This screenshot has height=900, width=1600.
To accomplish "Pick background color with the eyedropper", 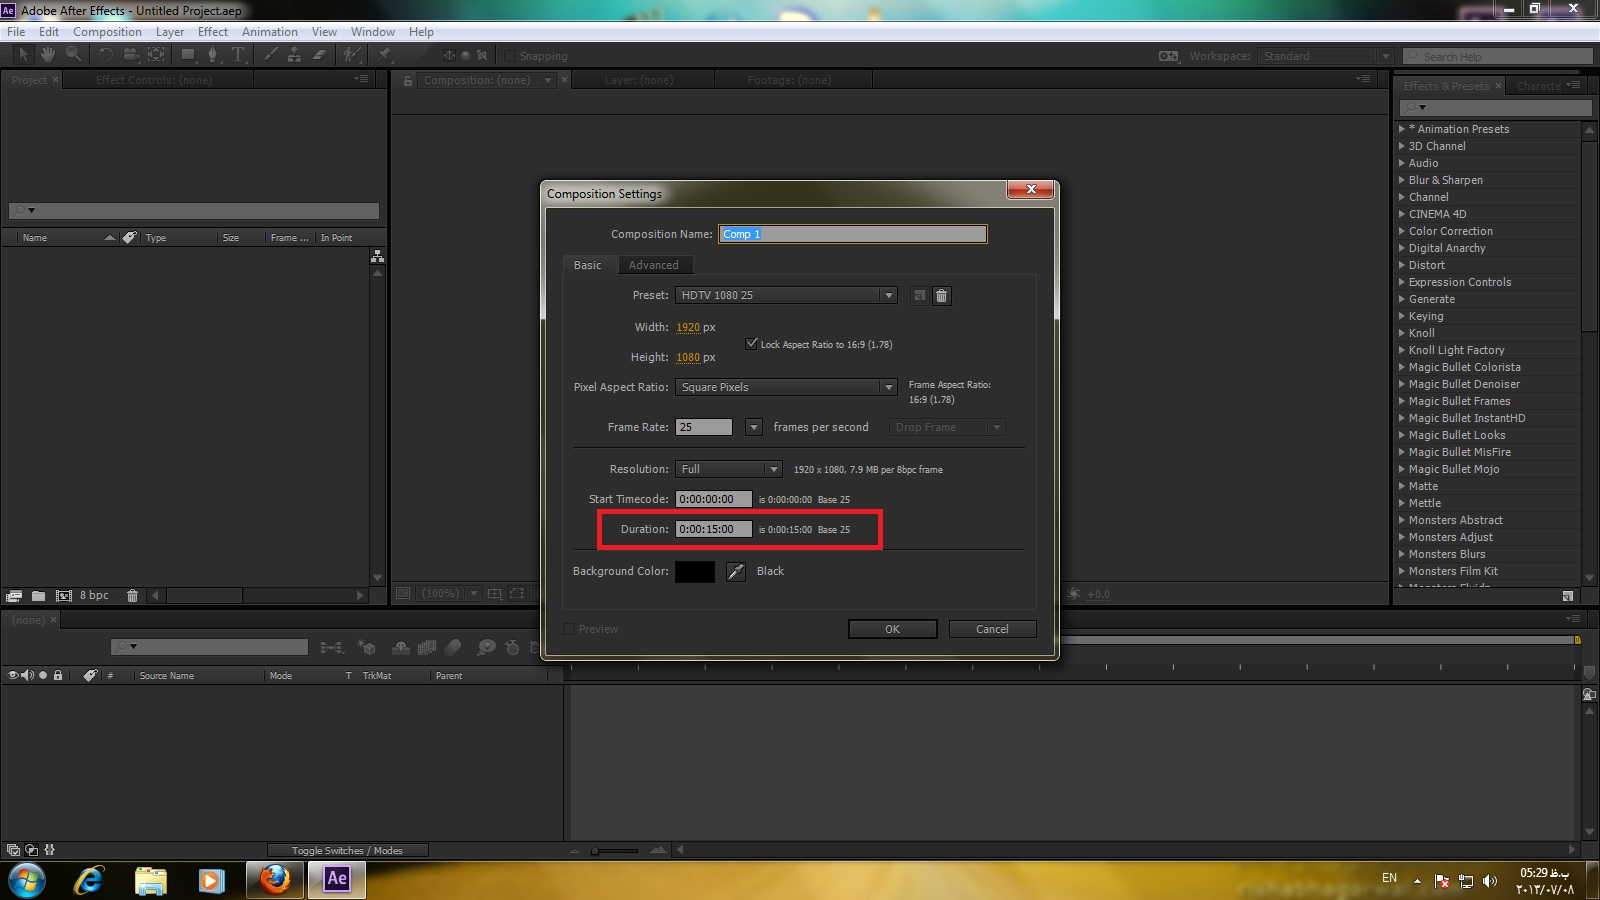I will pos(735,572).
